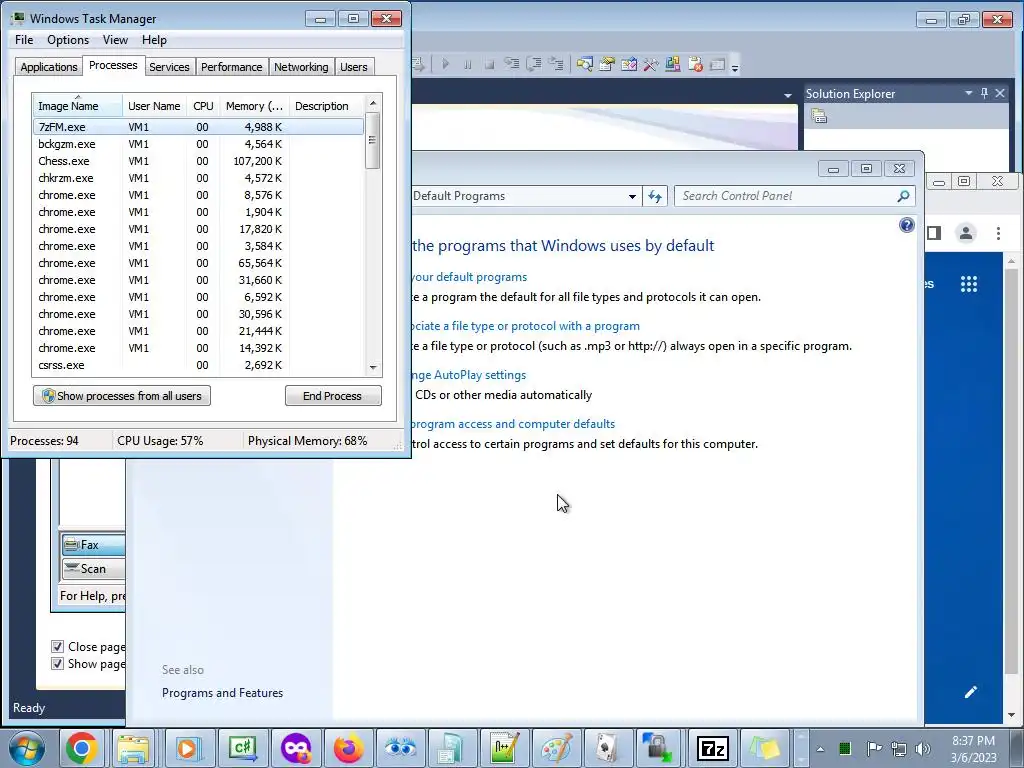Click the Chrome page vertical scrollbar
The width and height of the screenshot is (1024, 768).
pyautogui.click(x=1011, y=470)
